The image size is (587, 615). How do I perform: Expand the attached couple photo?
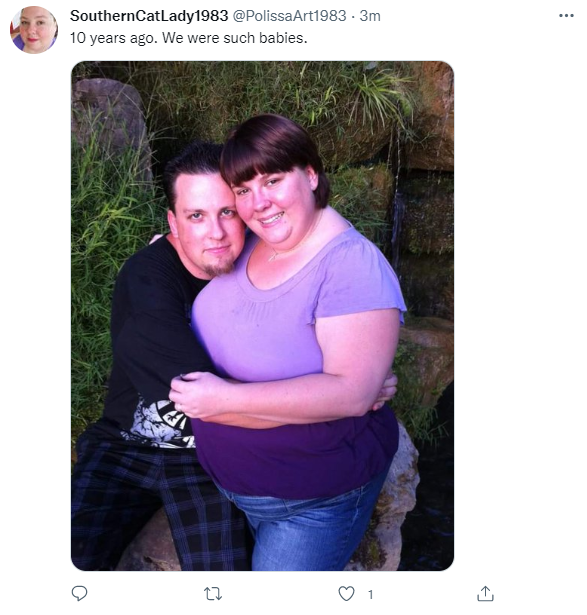(x=262, y=316)
